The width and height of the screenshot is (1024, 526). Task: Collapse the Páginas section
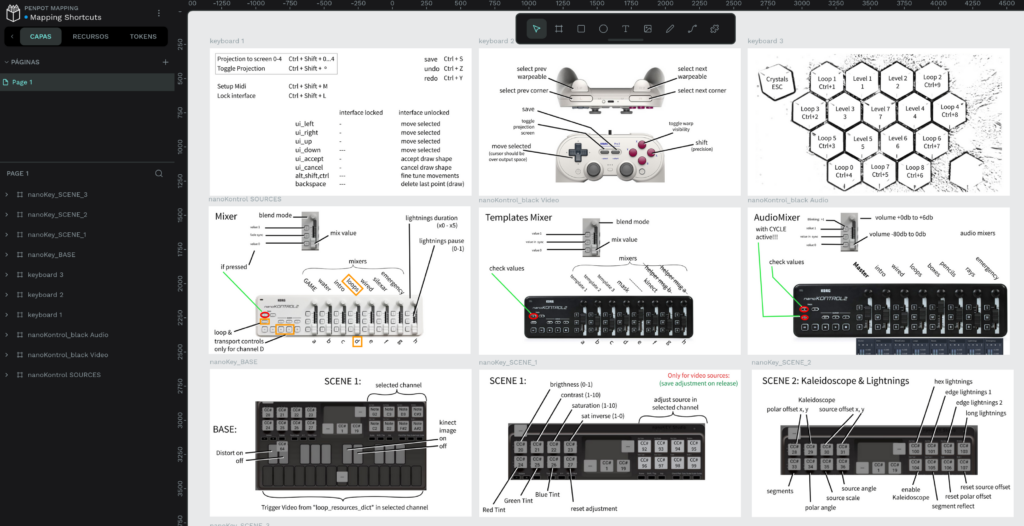pyautogui.click(x=6, y=62)
